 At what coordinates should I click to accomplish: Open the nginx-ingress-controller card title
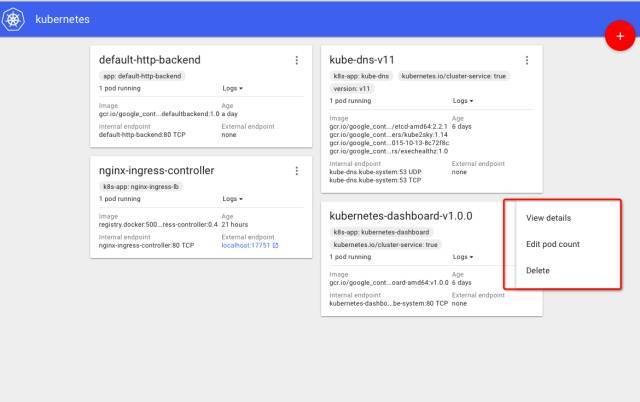156,171
